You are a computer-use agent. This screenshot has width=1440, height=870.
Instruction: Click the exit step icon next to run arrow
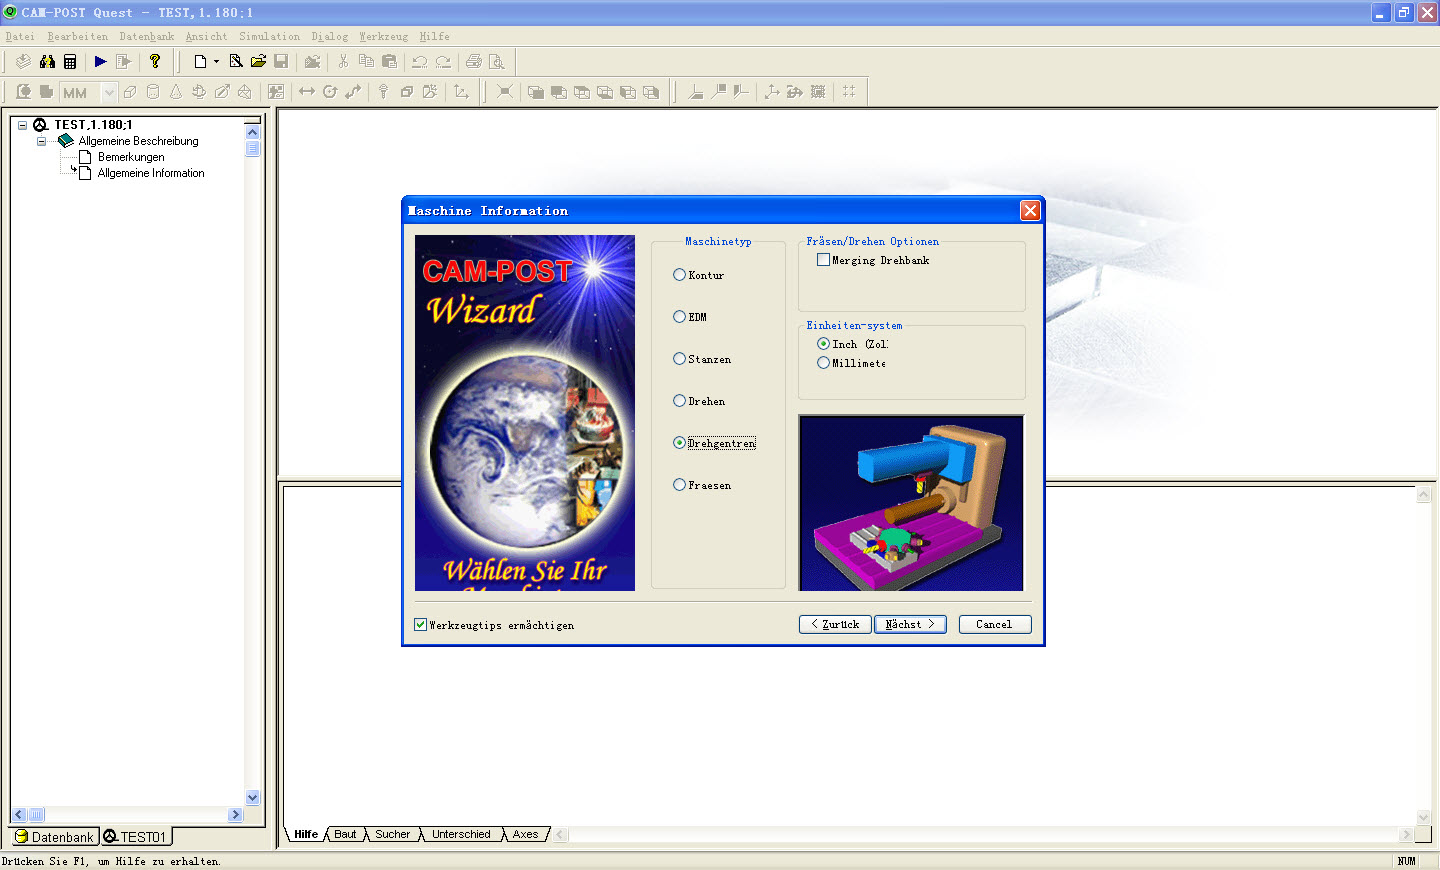tap(123, 61)
